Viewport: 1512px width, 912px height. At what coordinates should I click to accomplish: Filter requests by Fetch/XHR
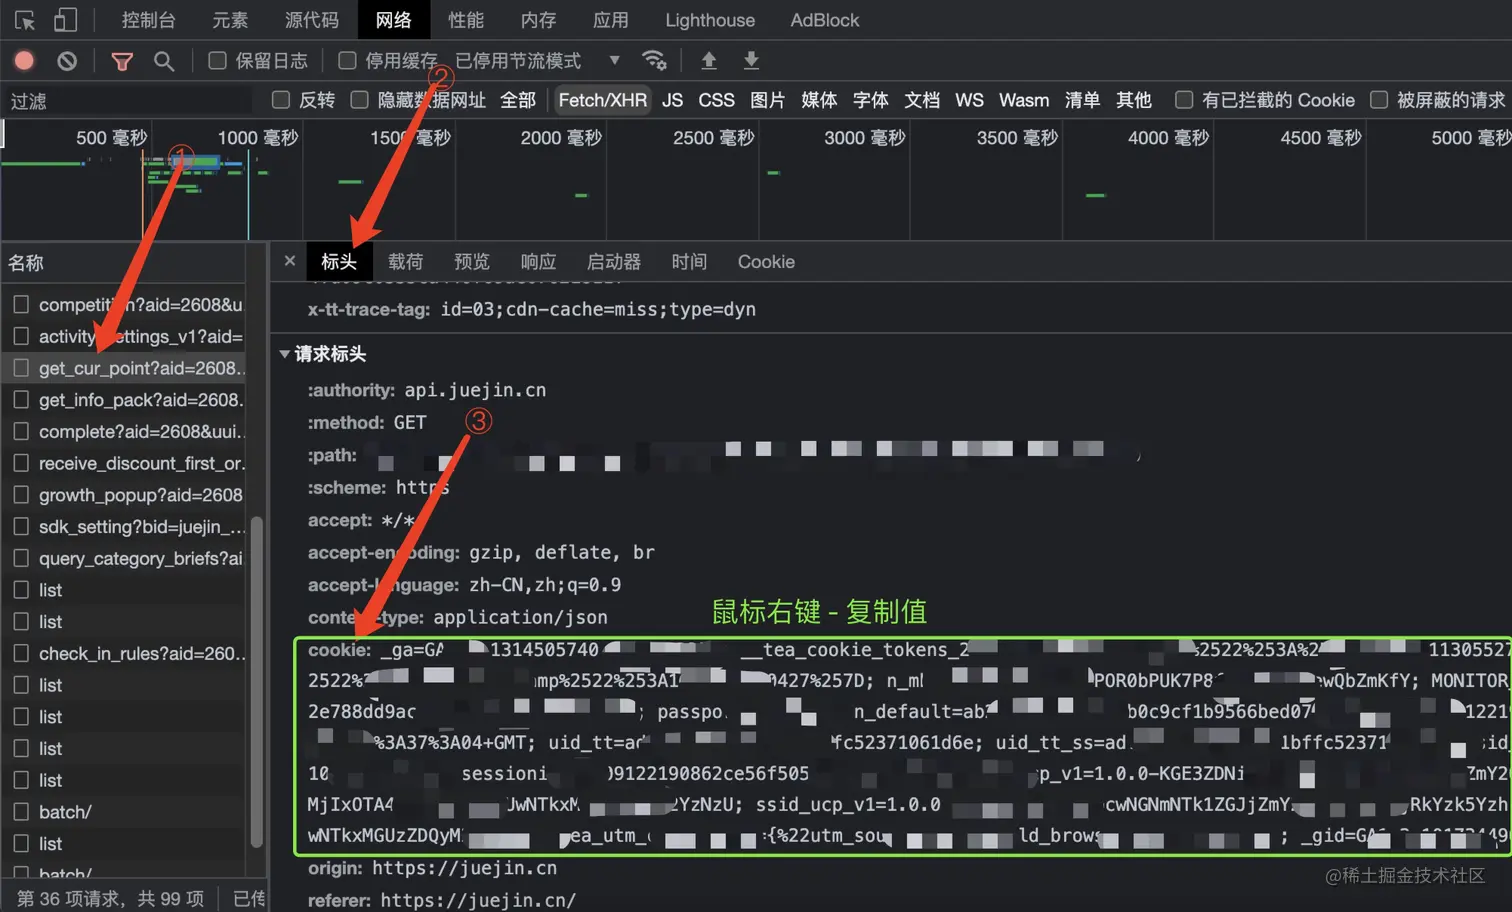point(603,100)
